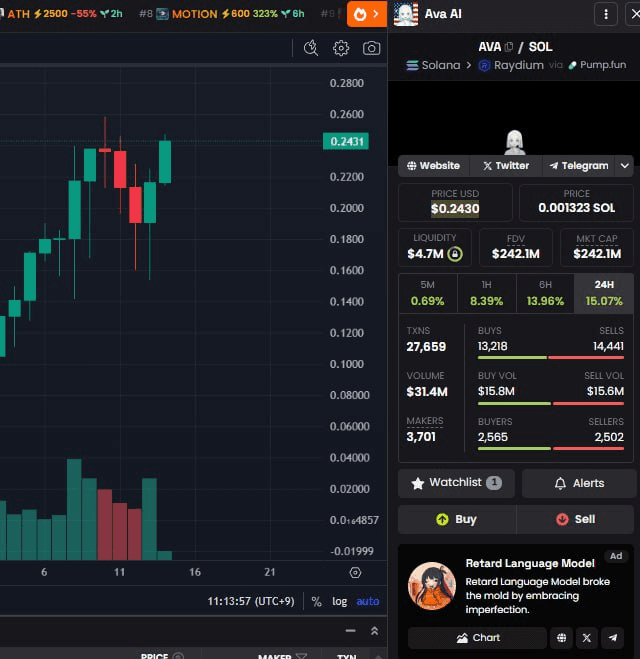The height and width of the screenshot is (659, 640).
Task: Click the Ava AI token avatar
Action: click(x=406, y=14)
